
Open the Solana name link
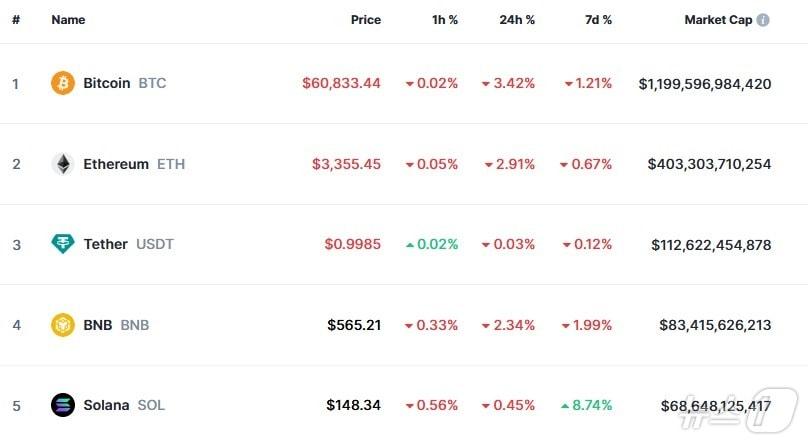106,405
